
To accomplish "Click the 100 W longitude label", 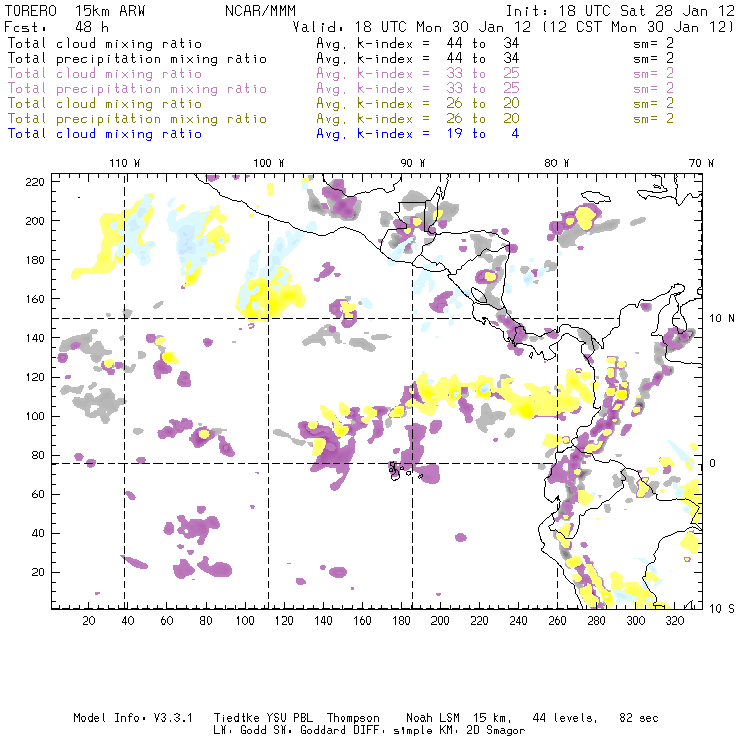I will (269, 163).
